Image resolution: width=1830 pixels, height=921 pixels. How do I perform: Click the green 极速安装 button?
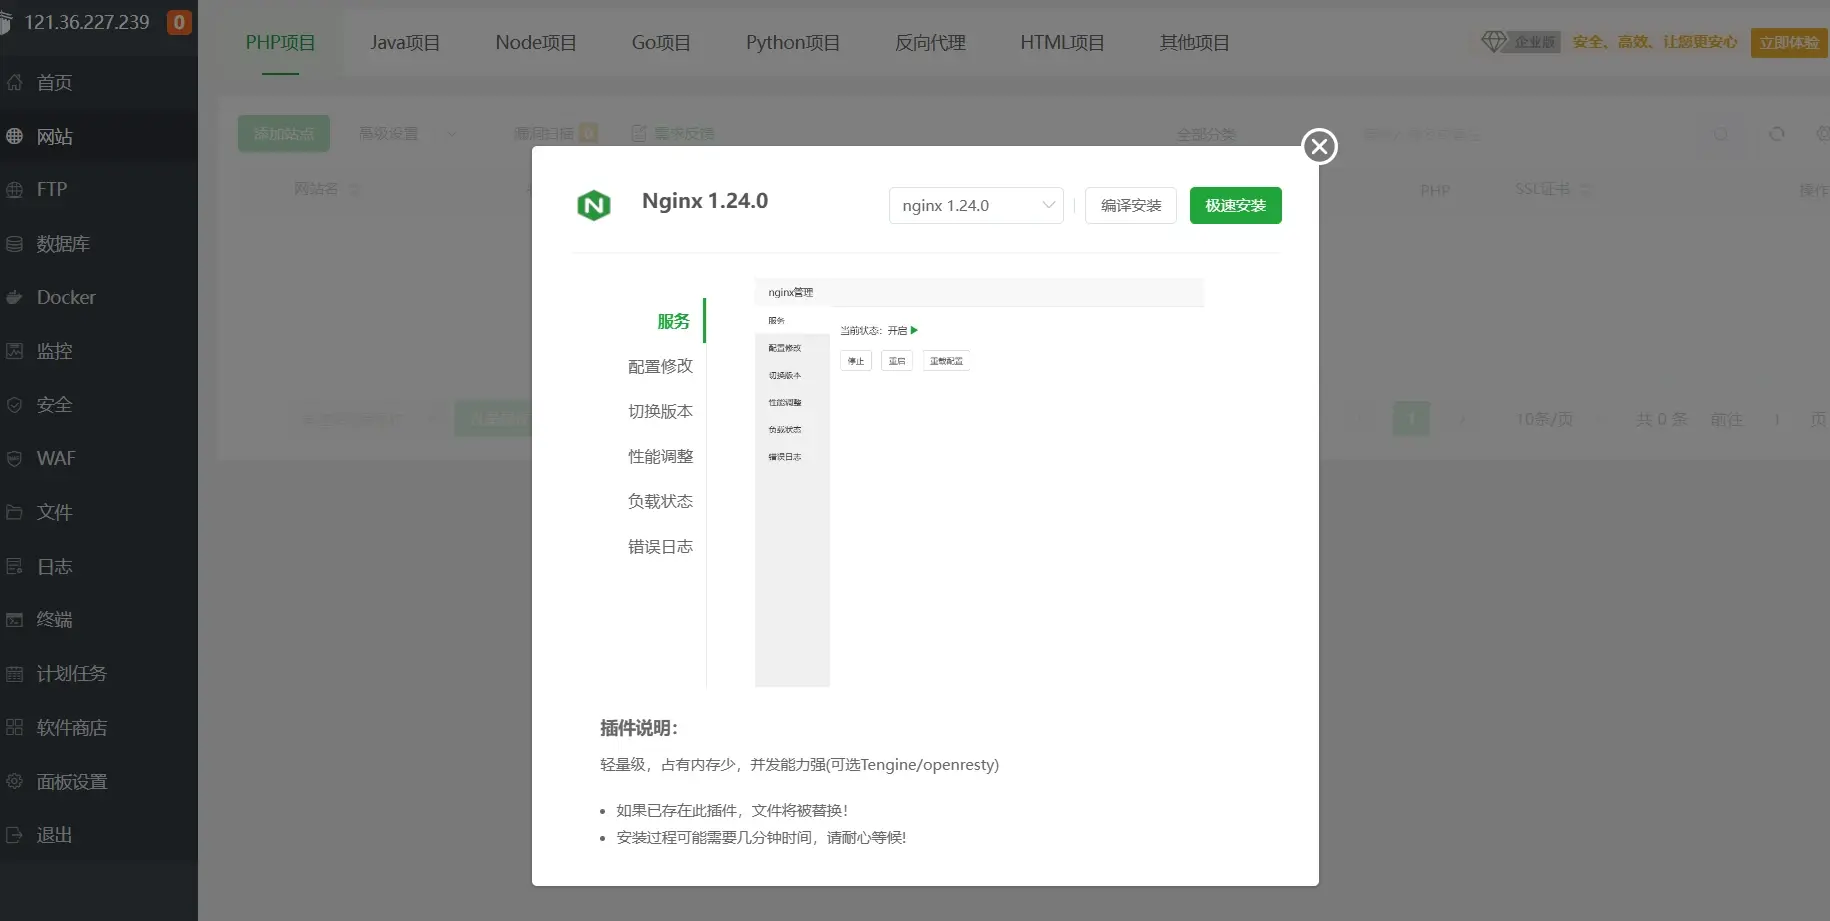click(x=1236, y=205)
